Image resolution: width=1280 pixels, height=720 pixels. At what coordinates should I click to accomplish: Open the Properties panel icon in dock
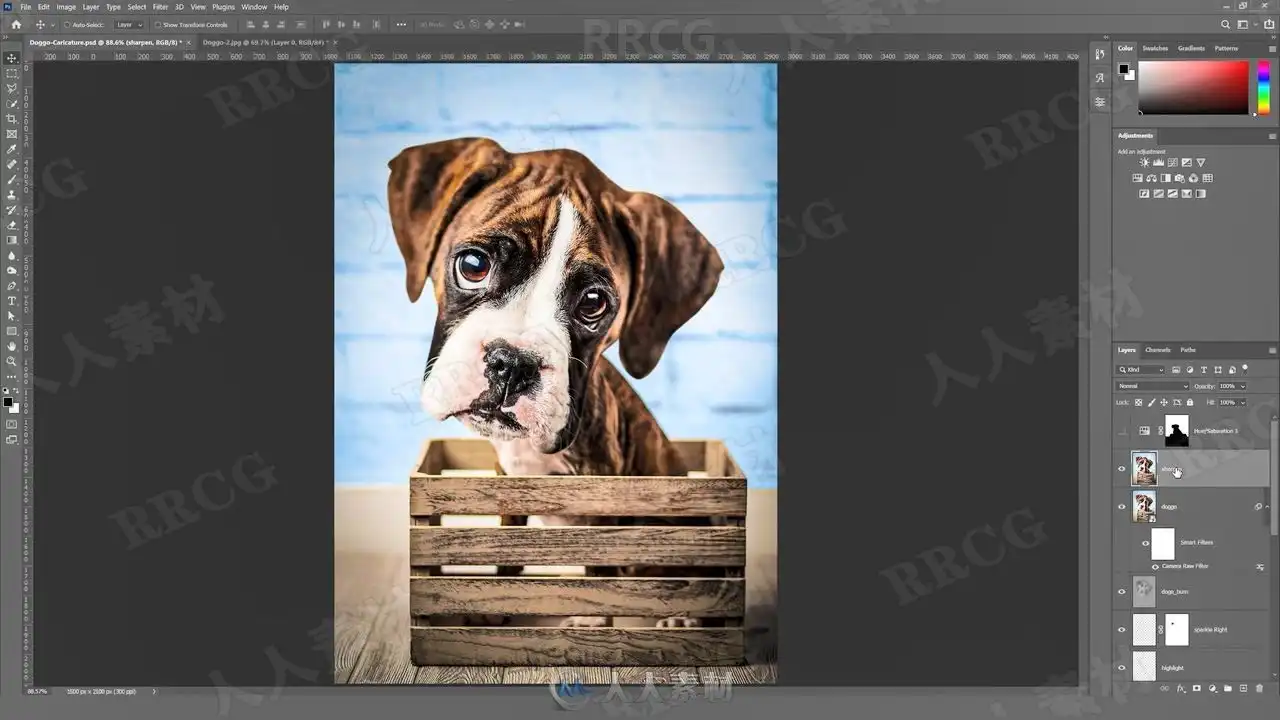click(1100, 102)
